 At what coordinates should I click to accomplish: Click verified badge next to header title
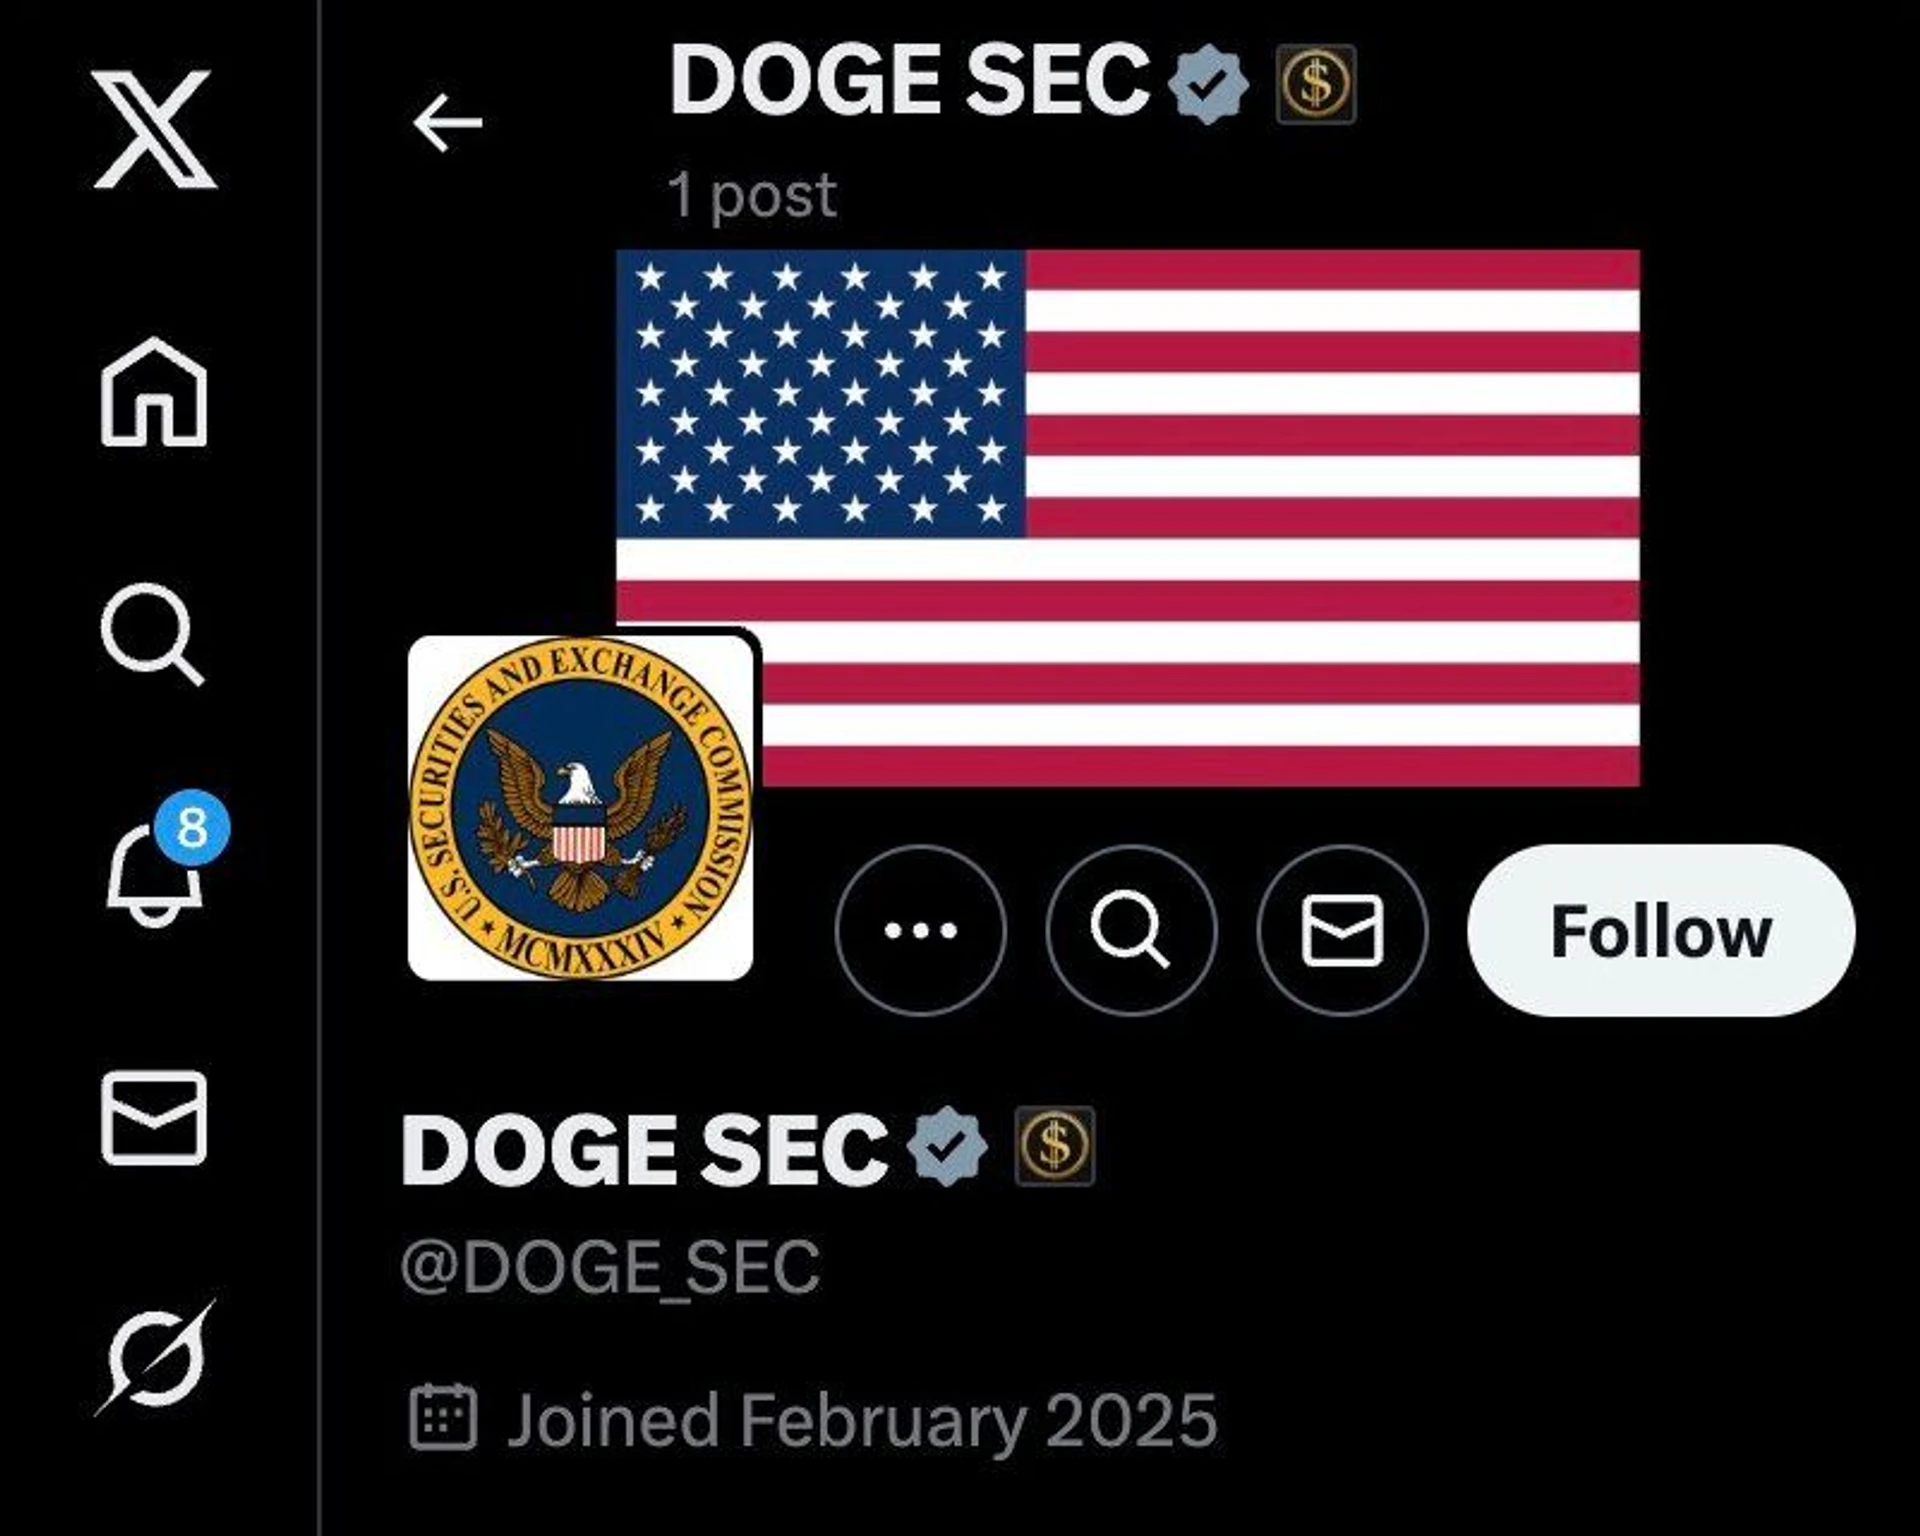(1209, 84)
